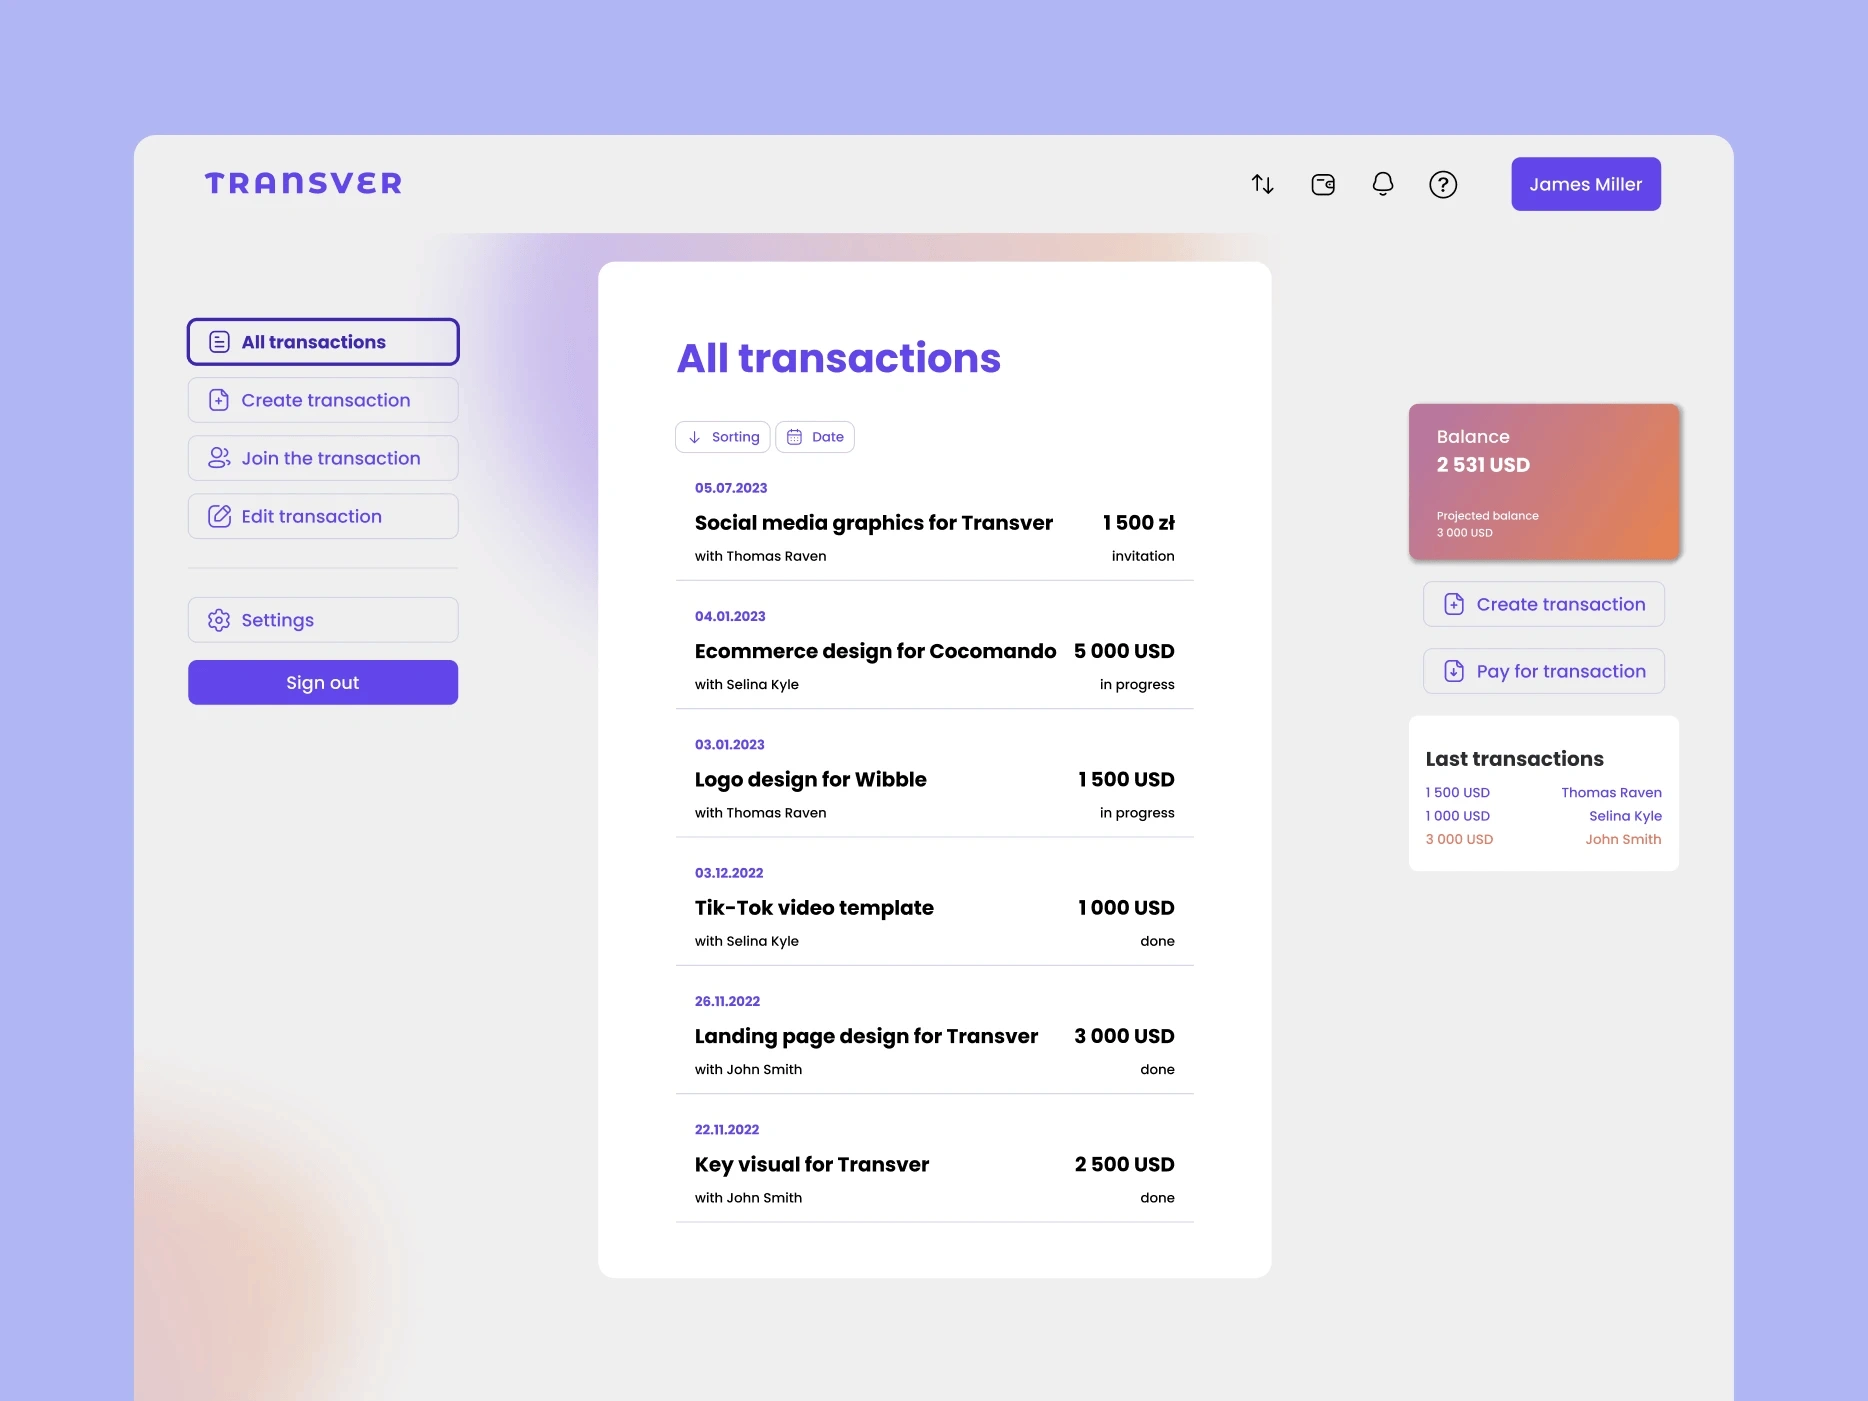This screenshot has height=1401, width=1868.
Task: Click the Transver logo
Action: pyautogui.click(x=303, y=184)
